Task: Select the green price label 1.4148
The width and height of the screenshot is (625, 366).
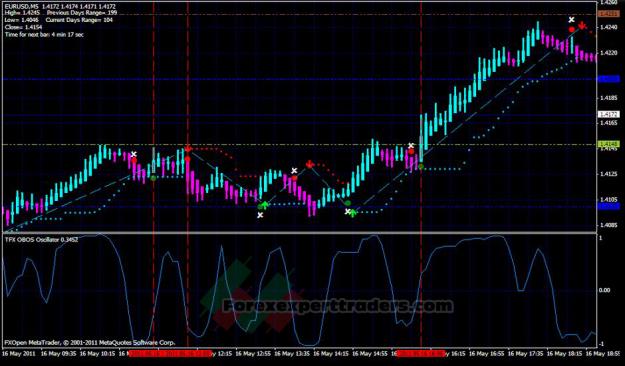Action: click(x=609, y=144)
